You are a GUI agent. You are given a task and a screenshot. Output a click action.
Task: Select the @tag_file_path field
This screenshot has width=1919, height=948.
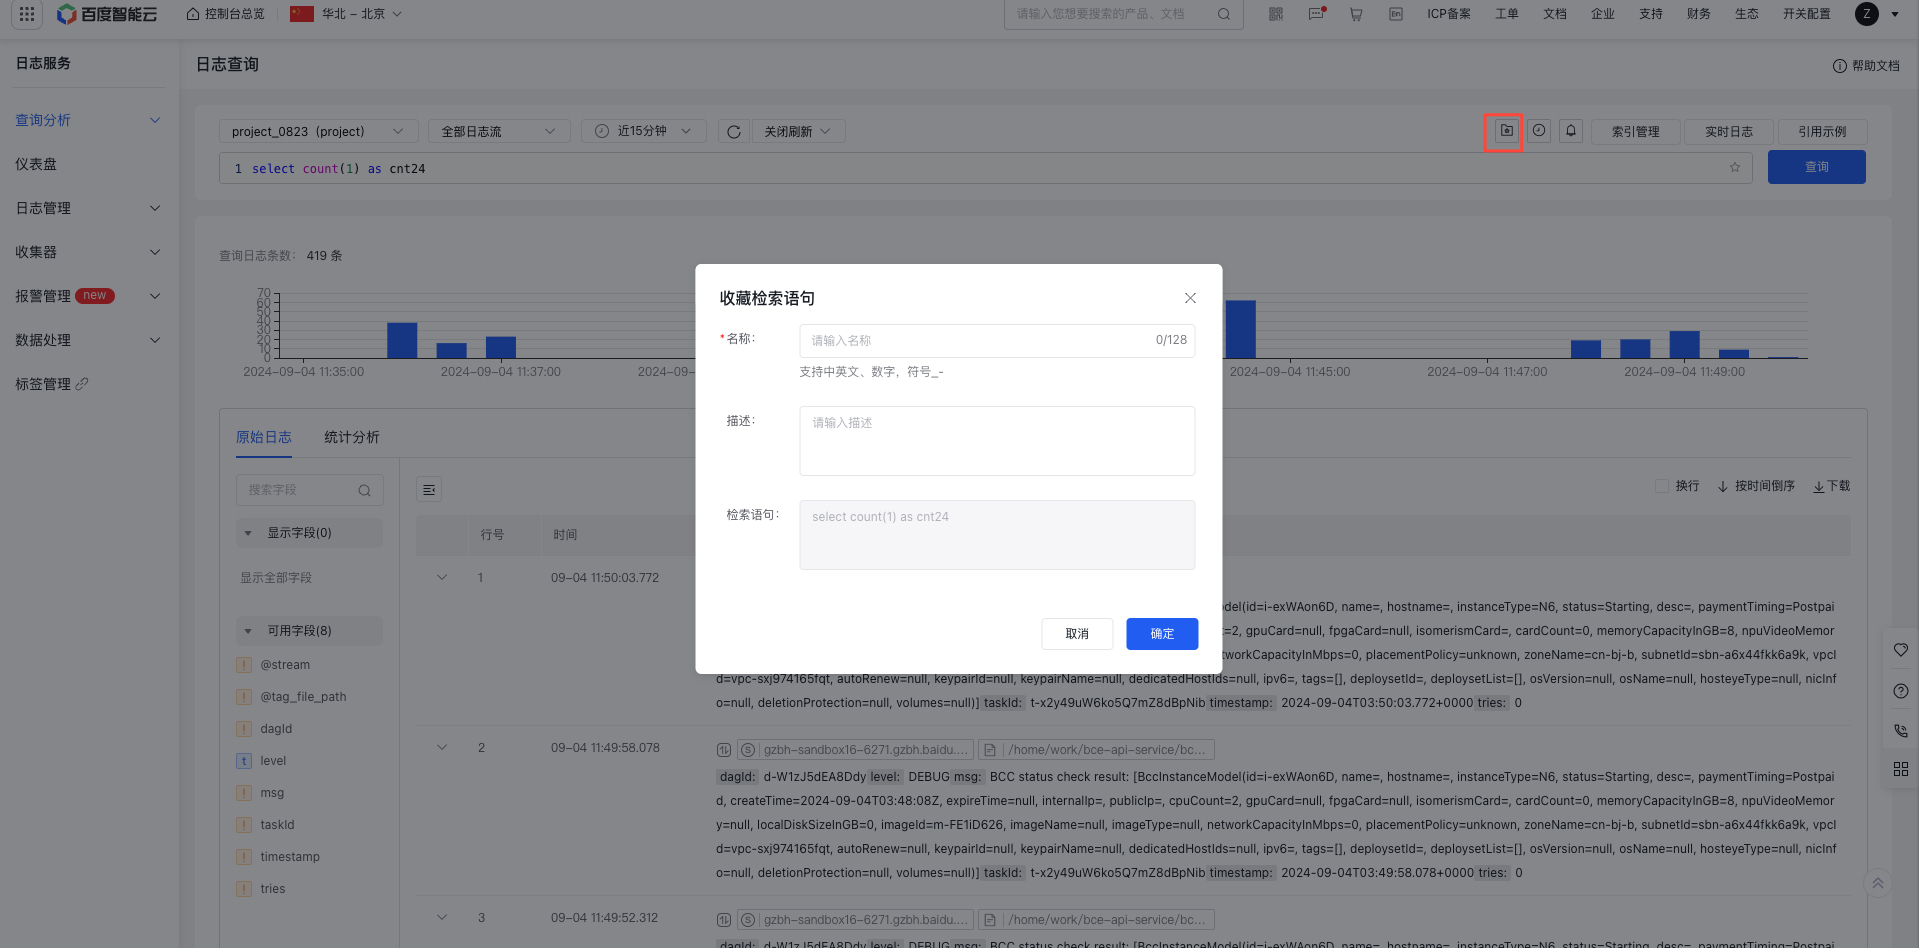point(303,697)
